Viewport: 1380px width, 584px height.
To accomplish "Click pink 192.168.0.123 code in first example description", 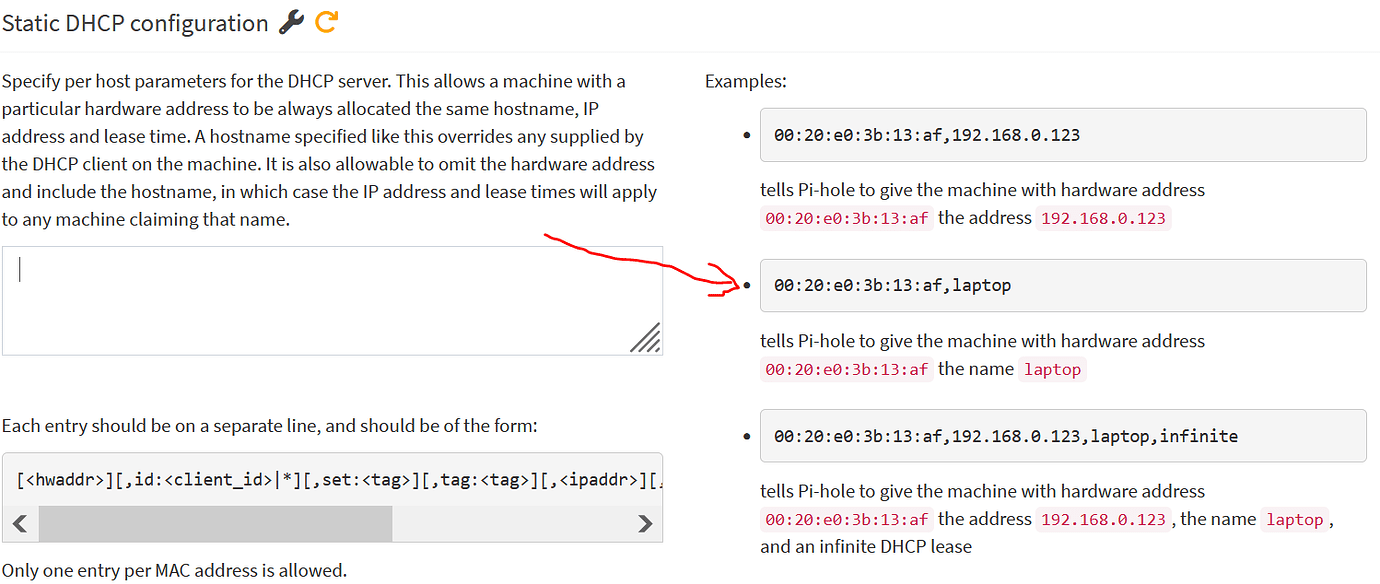I will 1103,218.
